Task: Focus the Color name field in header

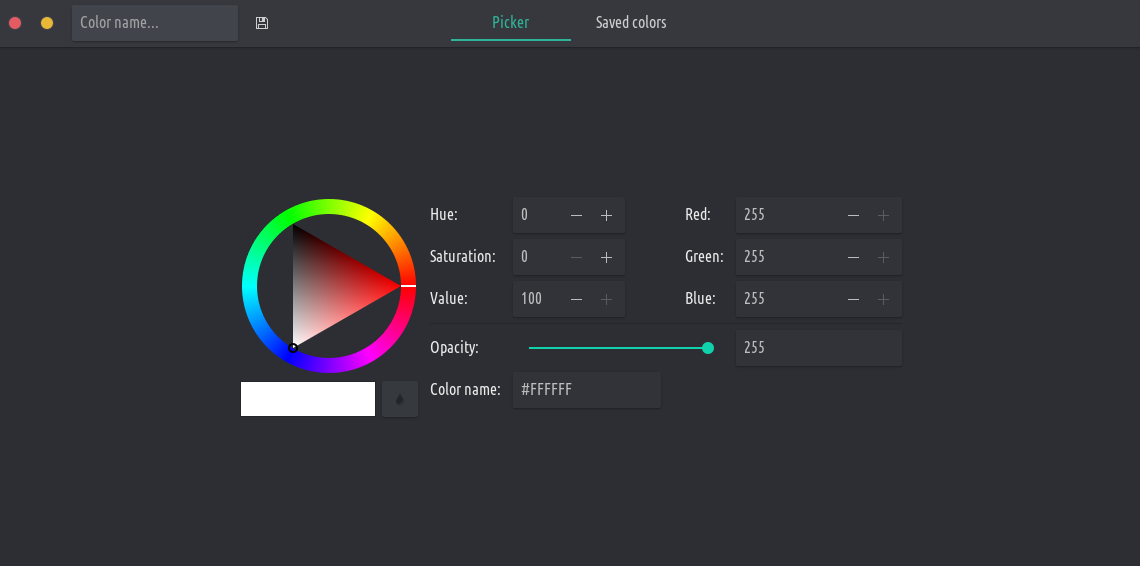Action: [x=154, y=23]
